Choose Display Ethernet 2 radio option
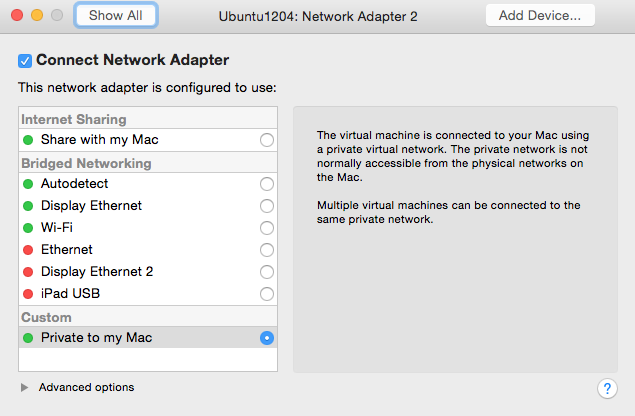 coord(266,272)
